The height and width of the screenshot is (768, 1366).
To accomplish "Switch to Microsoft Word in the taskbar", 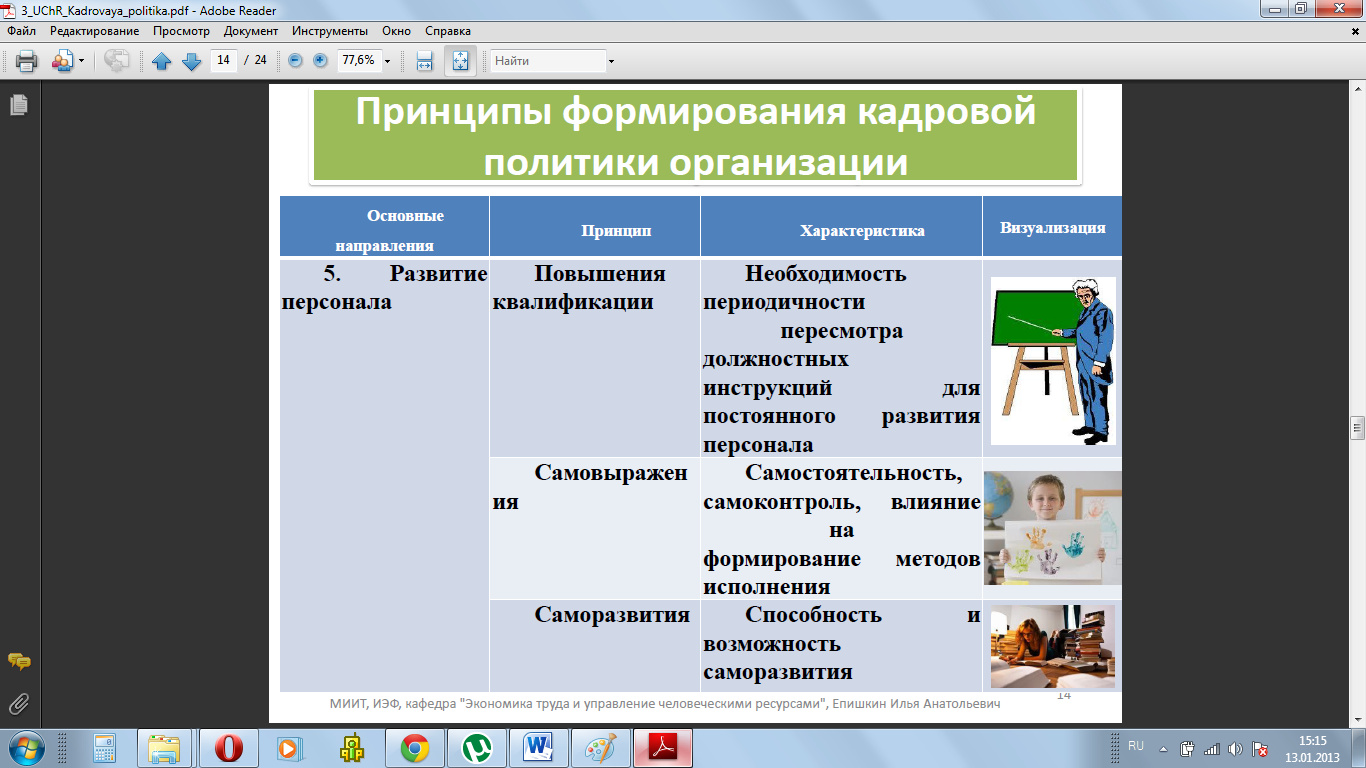I will [x=538, y=747].
